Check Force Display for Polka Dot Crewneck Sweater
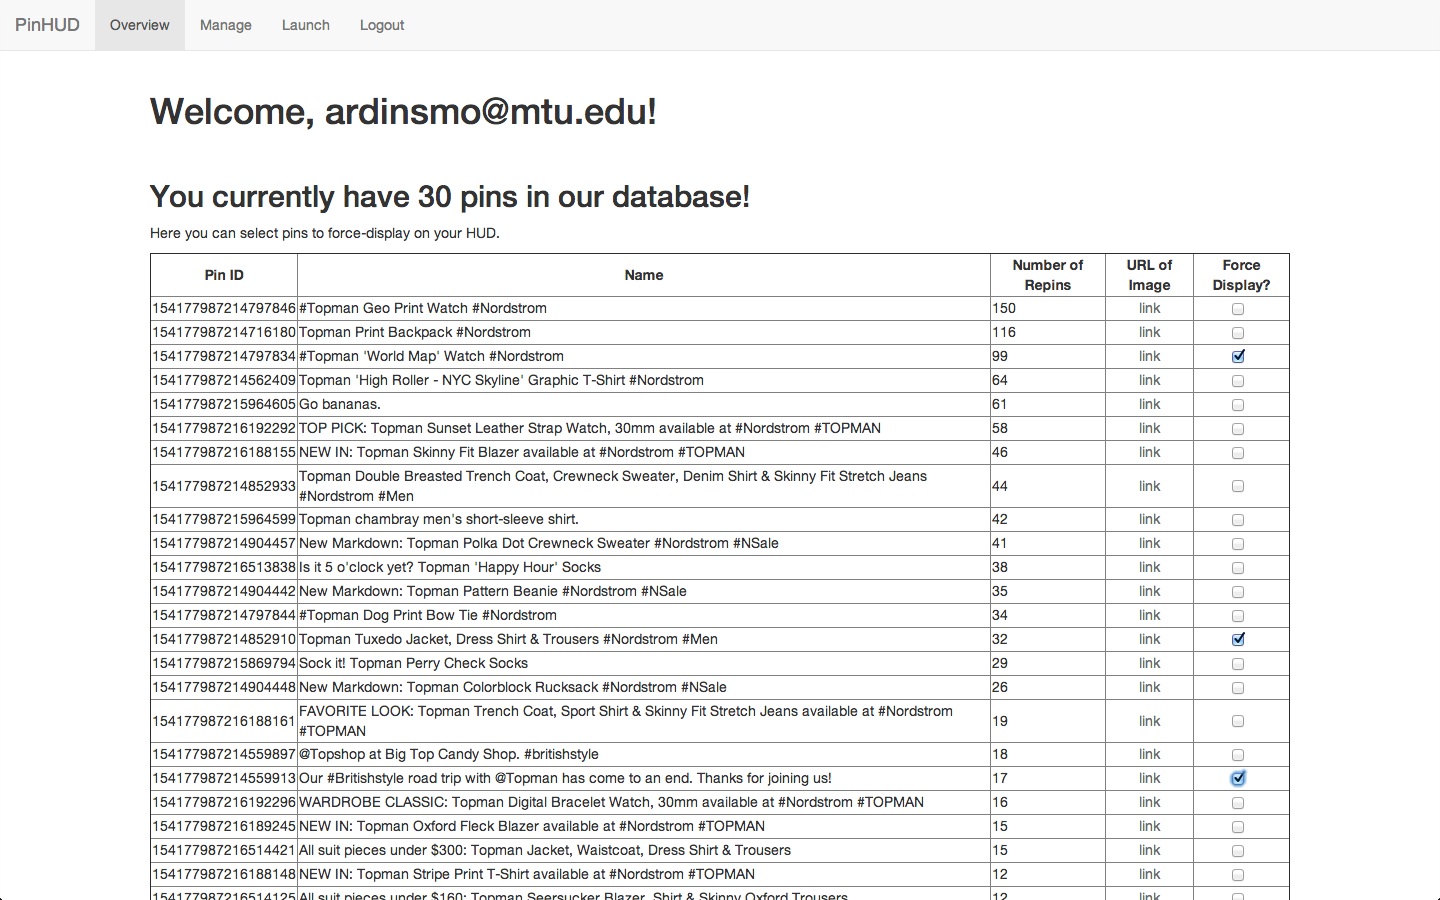 click(1238, 544)
